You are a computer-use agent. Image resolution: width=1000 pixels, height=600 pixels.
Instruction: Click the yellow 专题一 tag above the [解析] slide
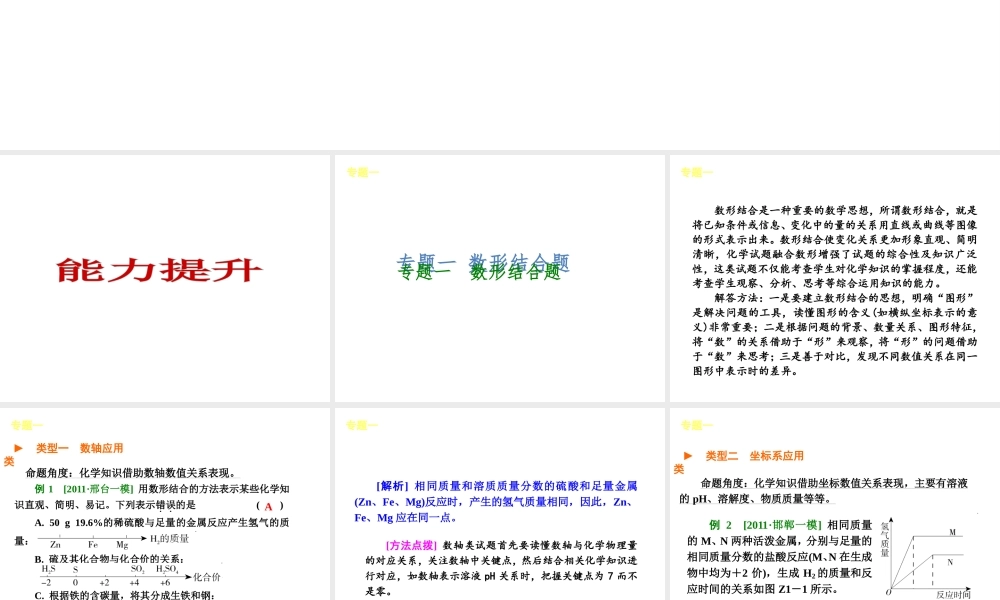[x=362, y=425]
